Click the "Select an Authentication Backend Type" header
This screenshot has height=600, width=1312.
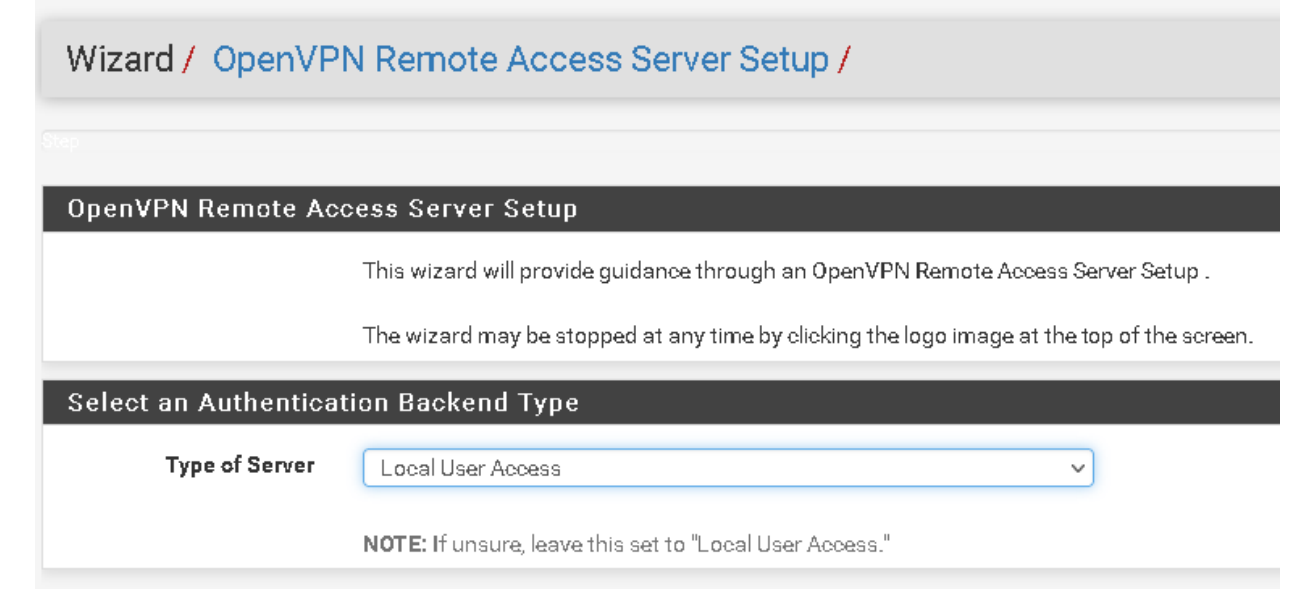click(x=323, y=403)
